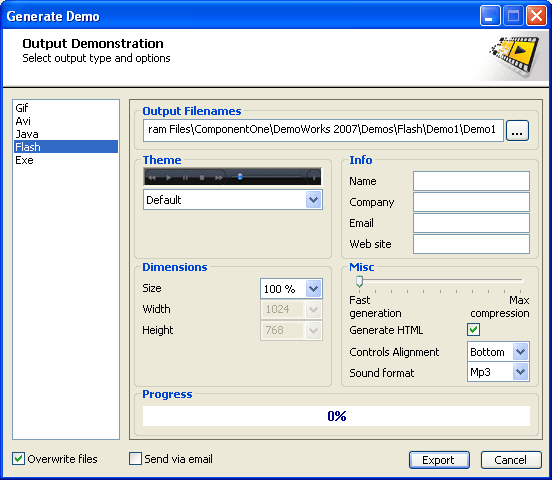552x480 pixels.
Task: Minimize the Generate Demo window
Action: pos(490,16)
